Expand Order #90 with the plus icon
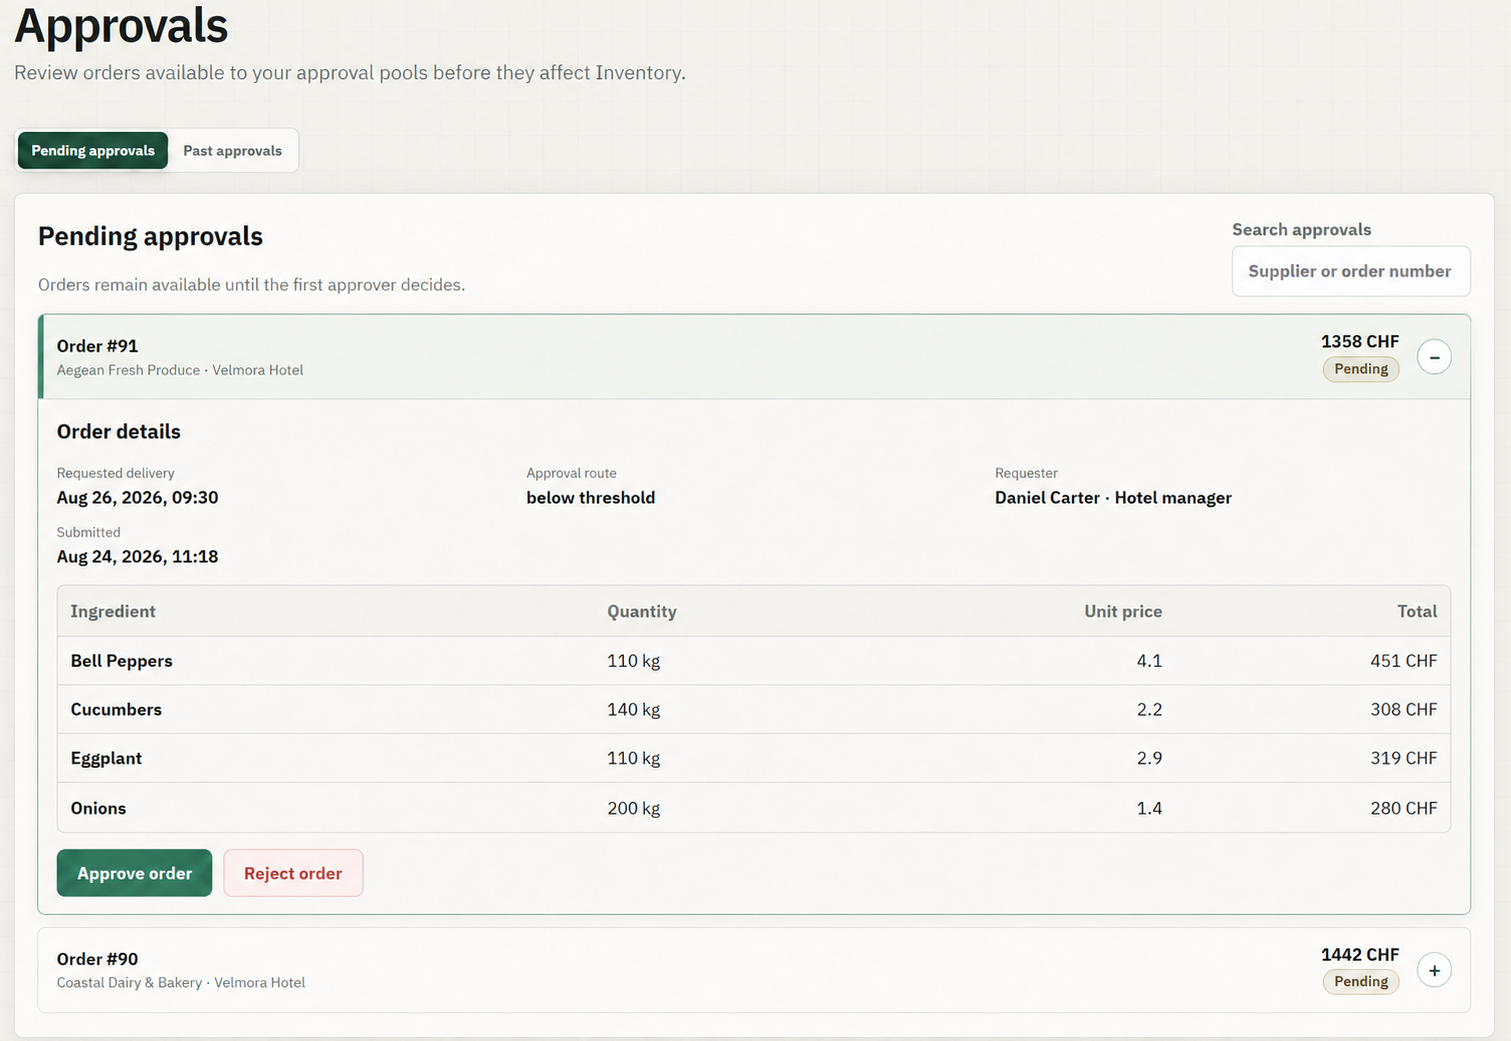The image size is (1511, 1041). coord(1434,970)
